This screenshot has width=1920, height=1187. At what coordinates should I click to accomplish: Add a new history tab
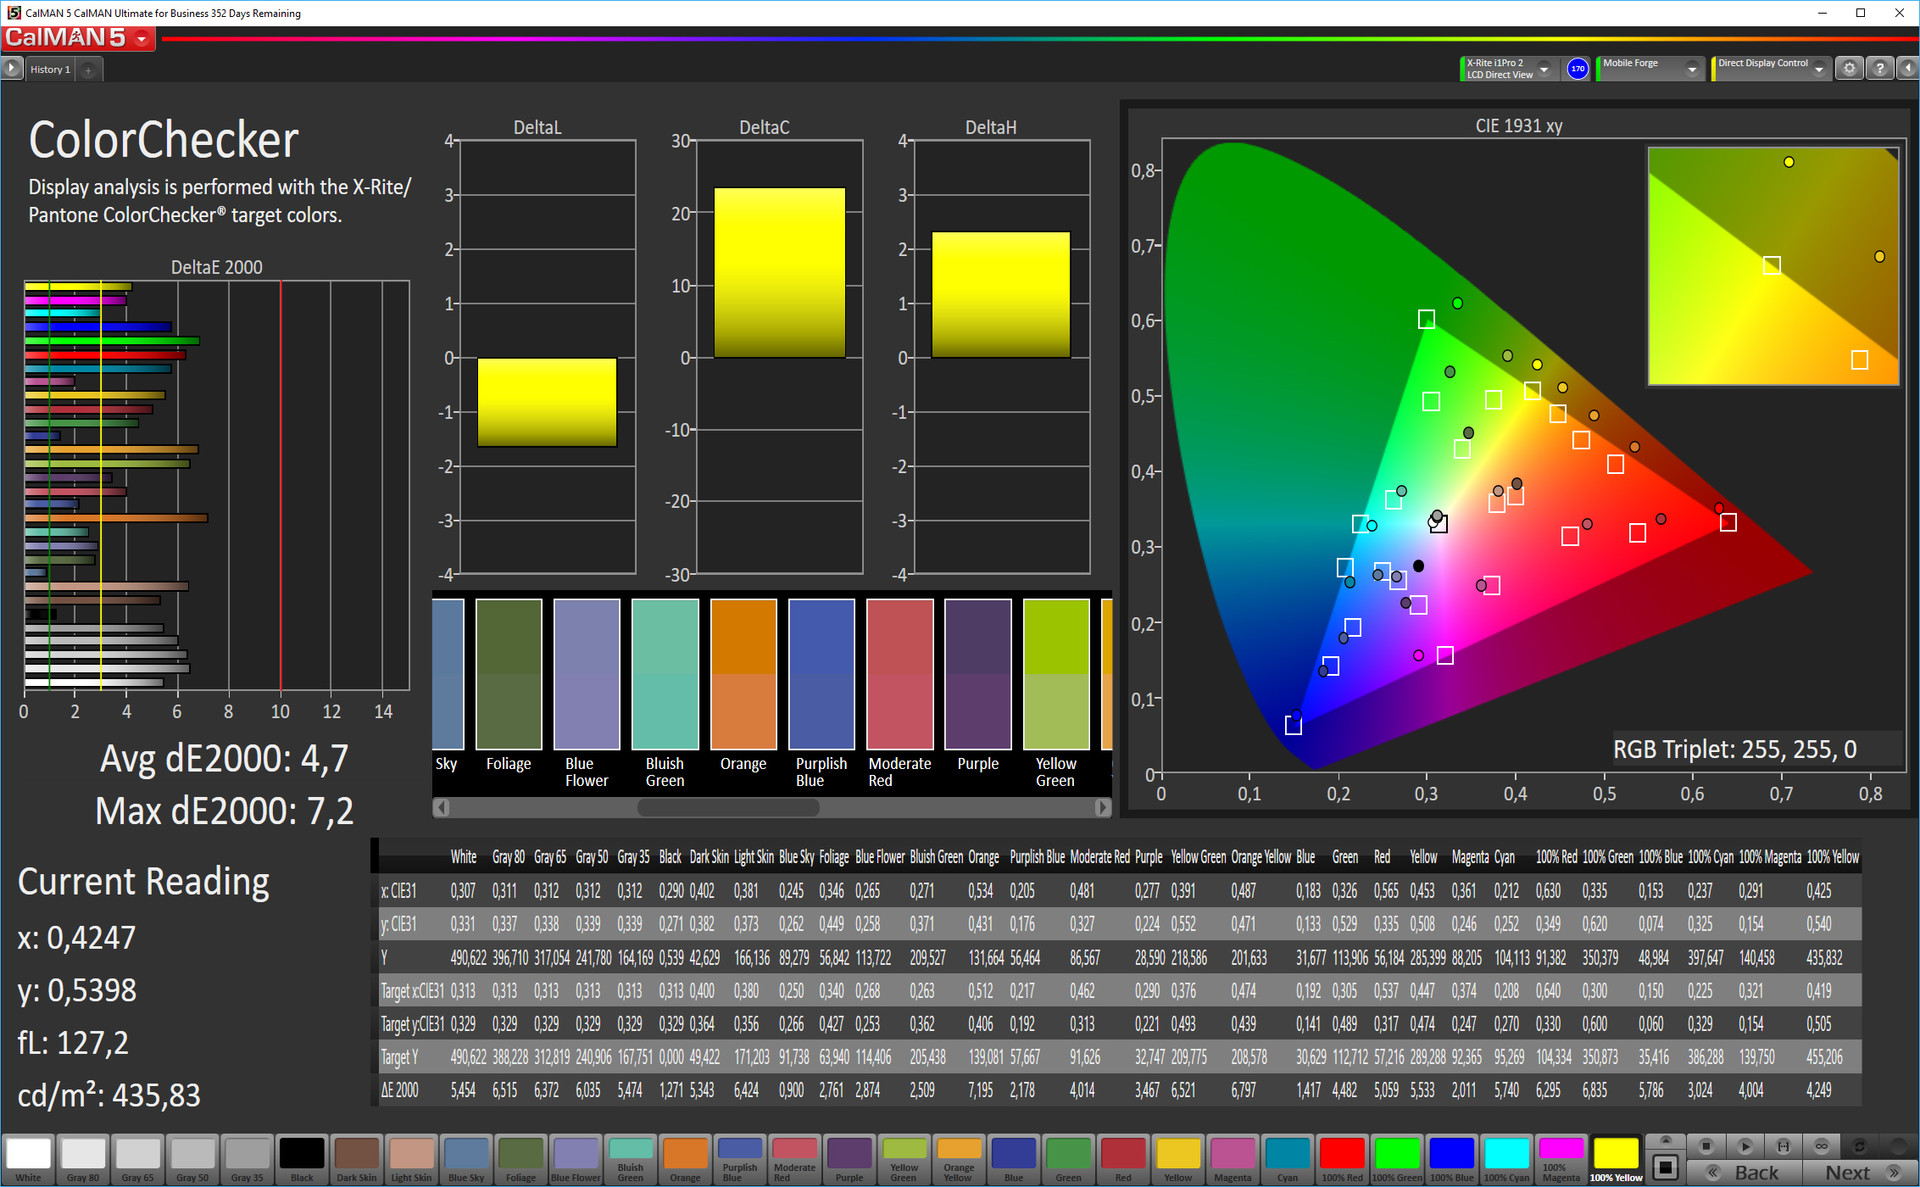pos(88,69)
